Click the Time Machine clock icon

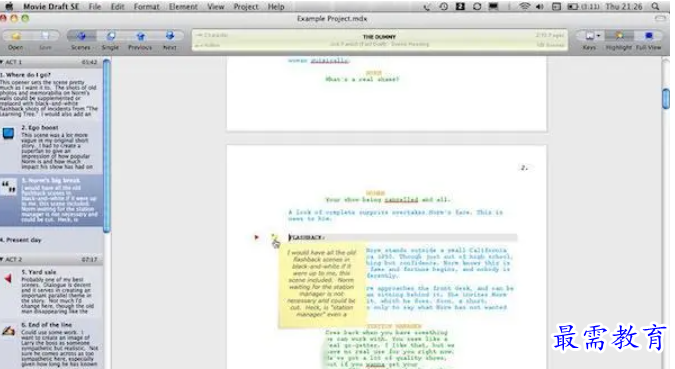pos(443,6)
